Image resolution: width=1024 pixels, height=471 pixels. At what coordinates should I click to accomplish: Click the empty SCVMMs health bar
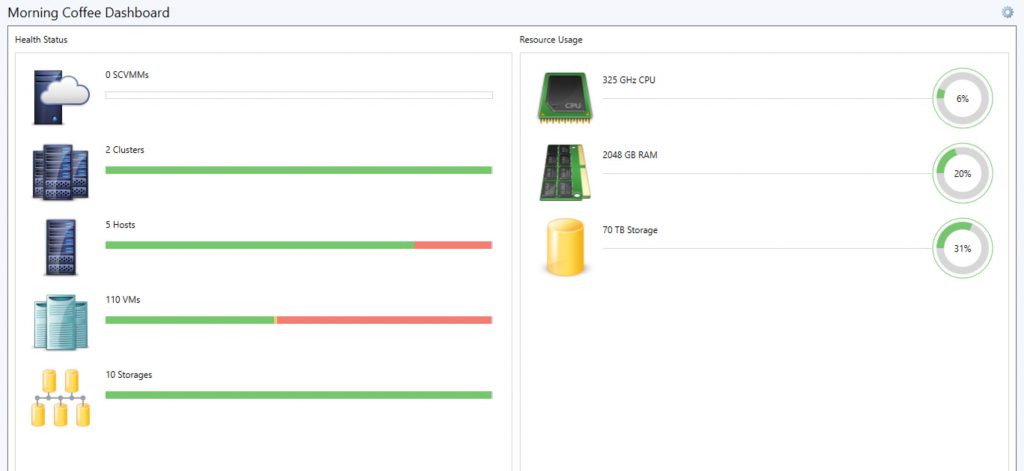coord(299,95)
